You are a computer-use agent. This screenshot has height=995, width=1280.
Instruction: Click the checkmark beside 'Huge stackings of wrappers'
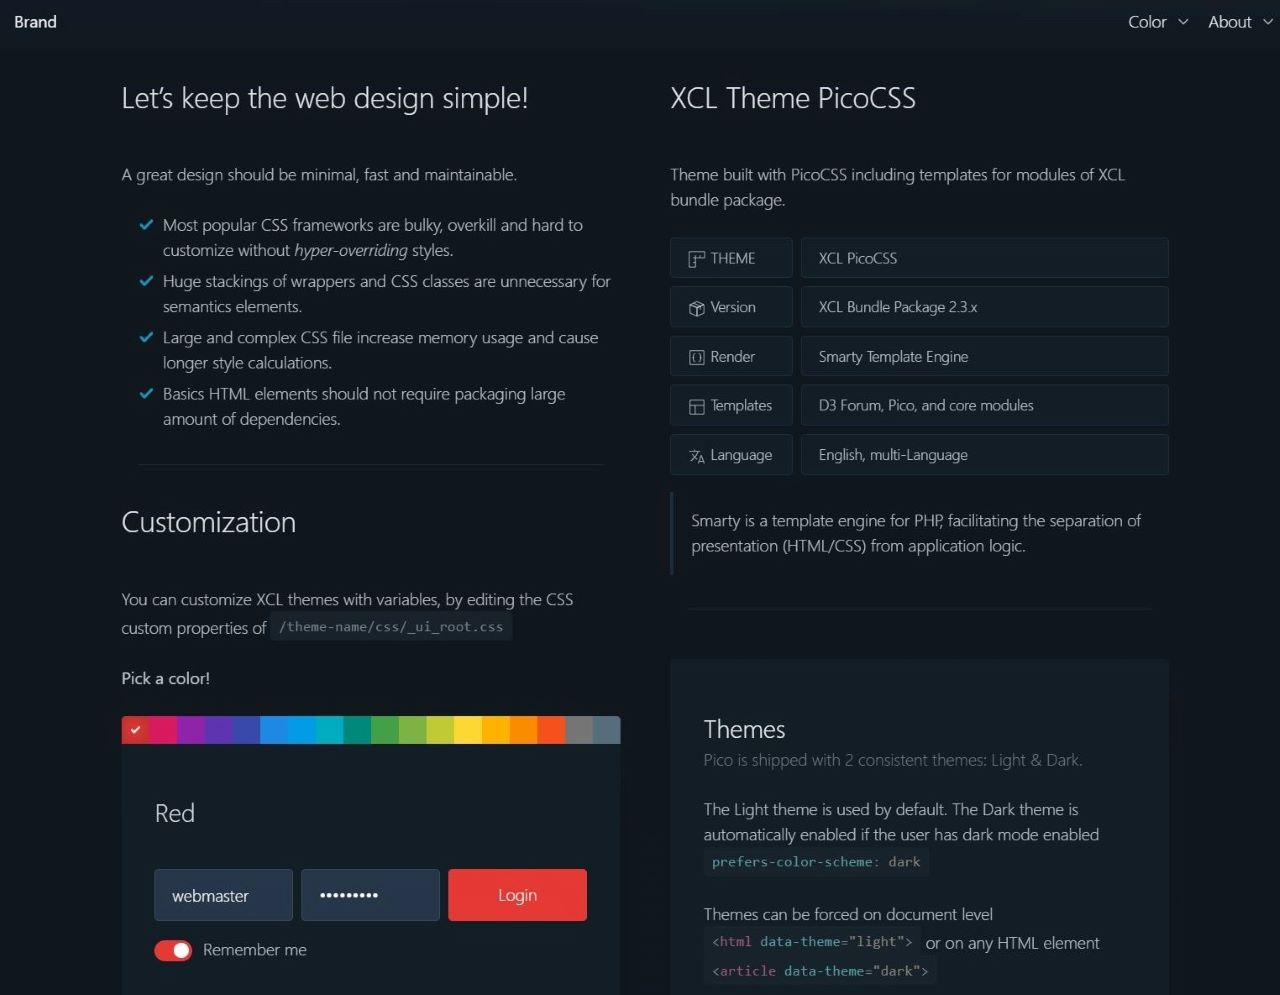pyautogui.click(x=146, y=281)
